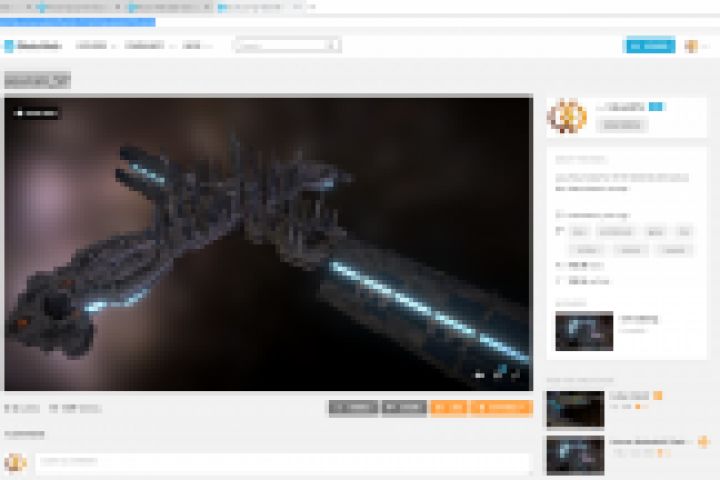This screenshot has width=720, height=480.
Task: Click the magnifier icon inside the search box
Action: (332, 45)
